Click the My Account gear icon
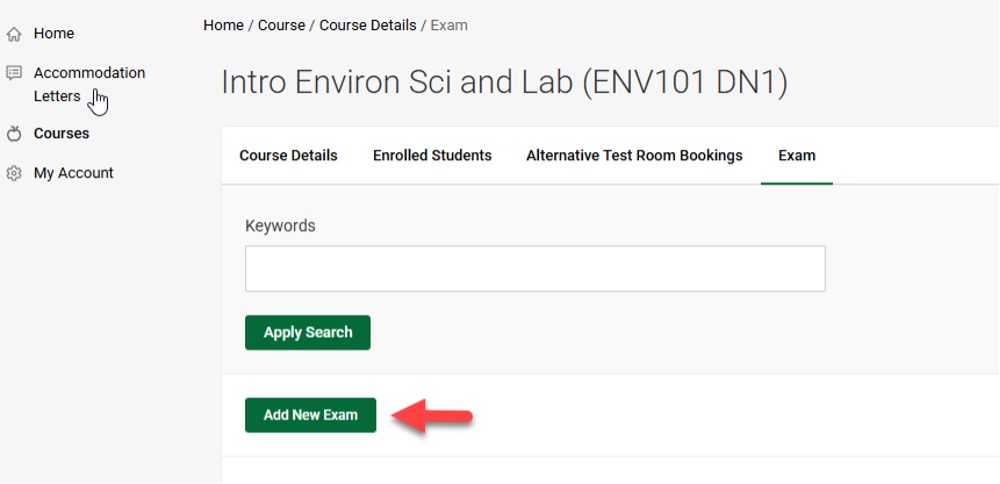Screen dimensions: 1000x484 tap(14, 174)
